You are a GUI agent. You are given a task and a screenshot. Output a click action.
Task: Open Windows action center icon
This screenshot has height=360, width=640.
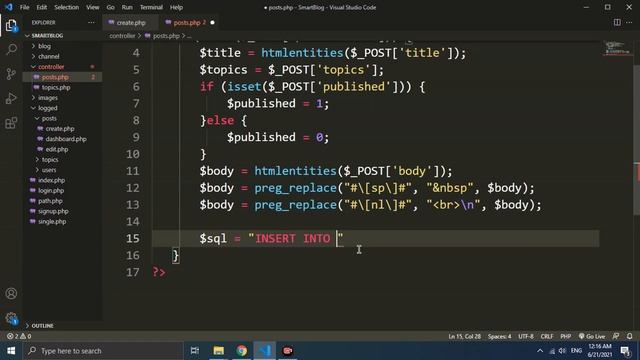[x=625, y=351]
